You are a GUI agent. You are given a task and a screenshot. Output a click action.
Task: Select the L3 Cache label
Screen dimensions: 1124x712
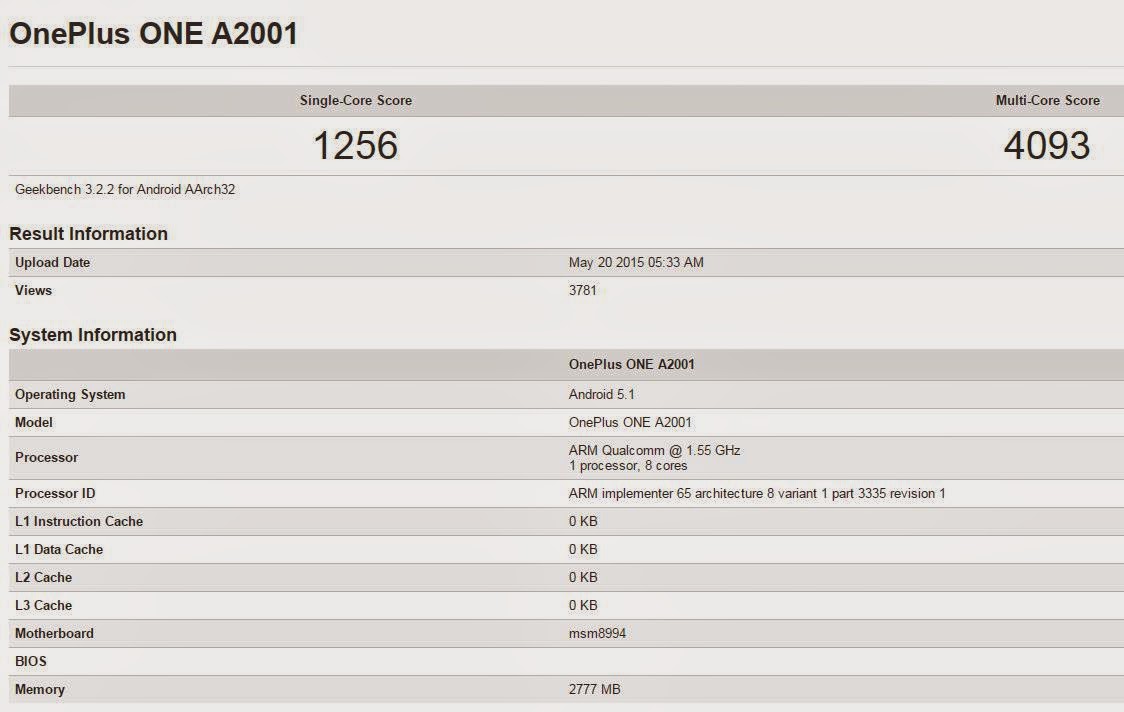43,605
